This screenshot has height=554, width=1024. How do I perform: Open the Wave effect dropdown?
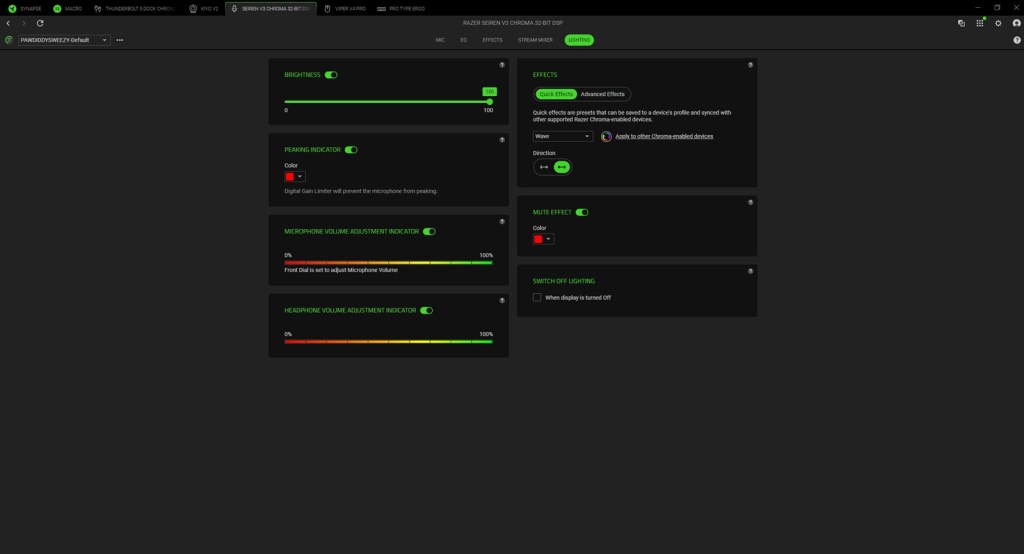pyautogui.click(x=562, y=136)
